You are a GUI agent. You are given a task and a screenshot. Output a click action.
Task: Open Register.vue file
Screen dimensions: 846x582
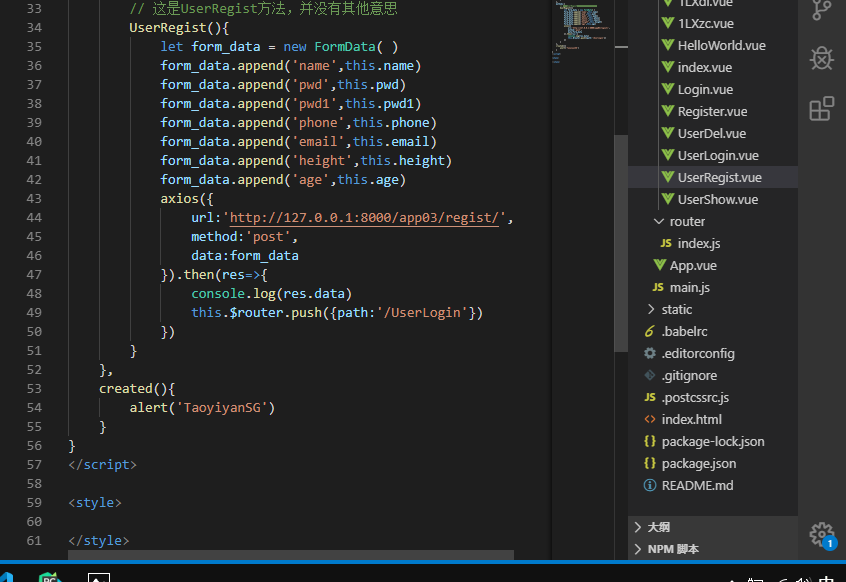(712, 111)
